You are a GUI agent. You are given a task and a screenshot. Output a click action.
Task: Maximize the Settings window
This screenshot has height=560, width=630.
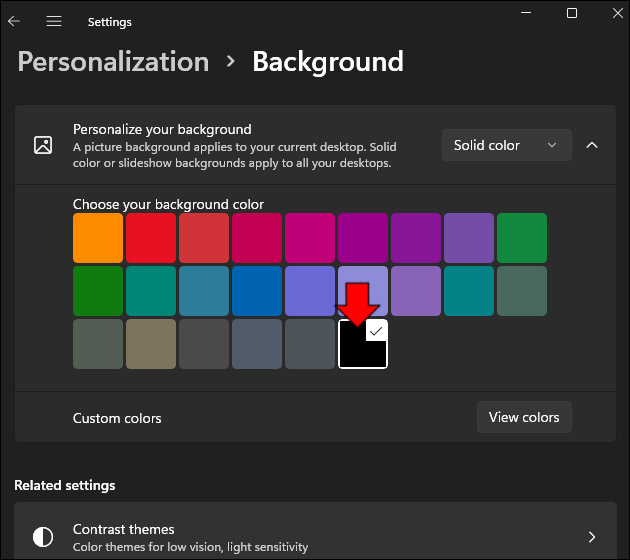coord(572,13)
